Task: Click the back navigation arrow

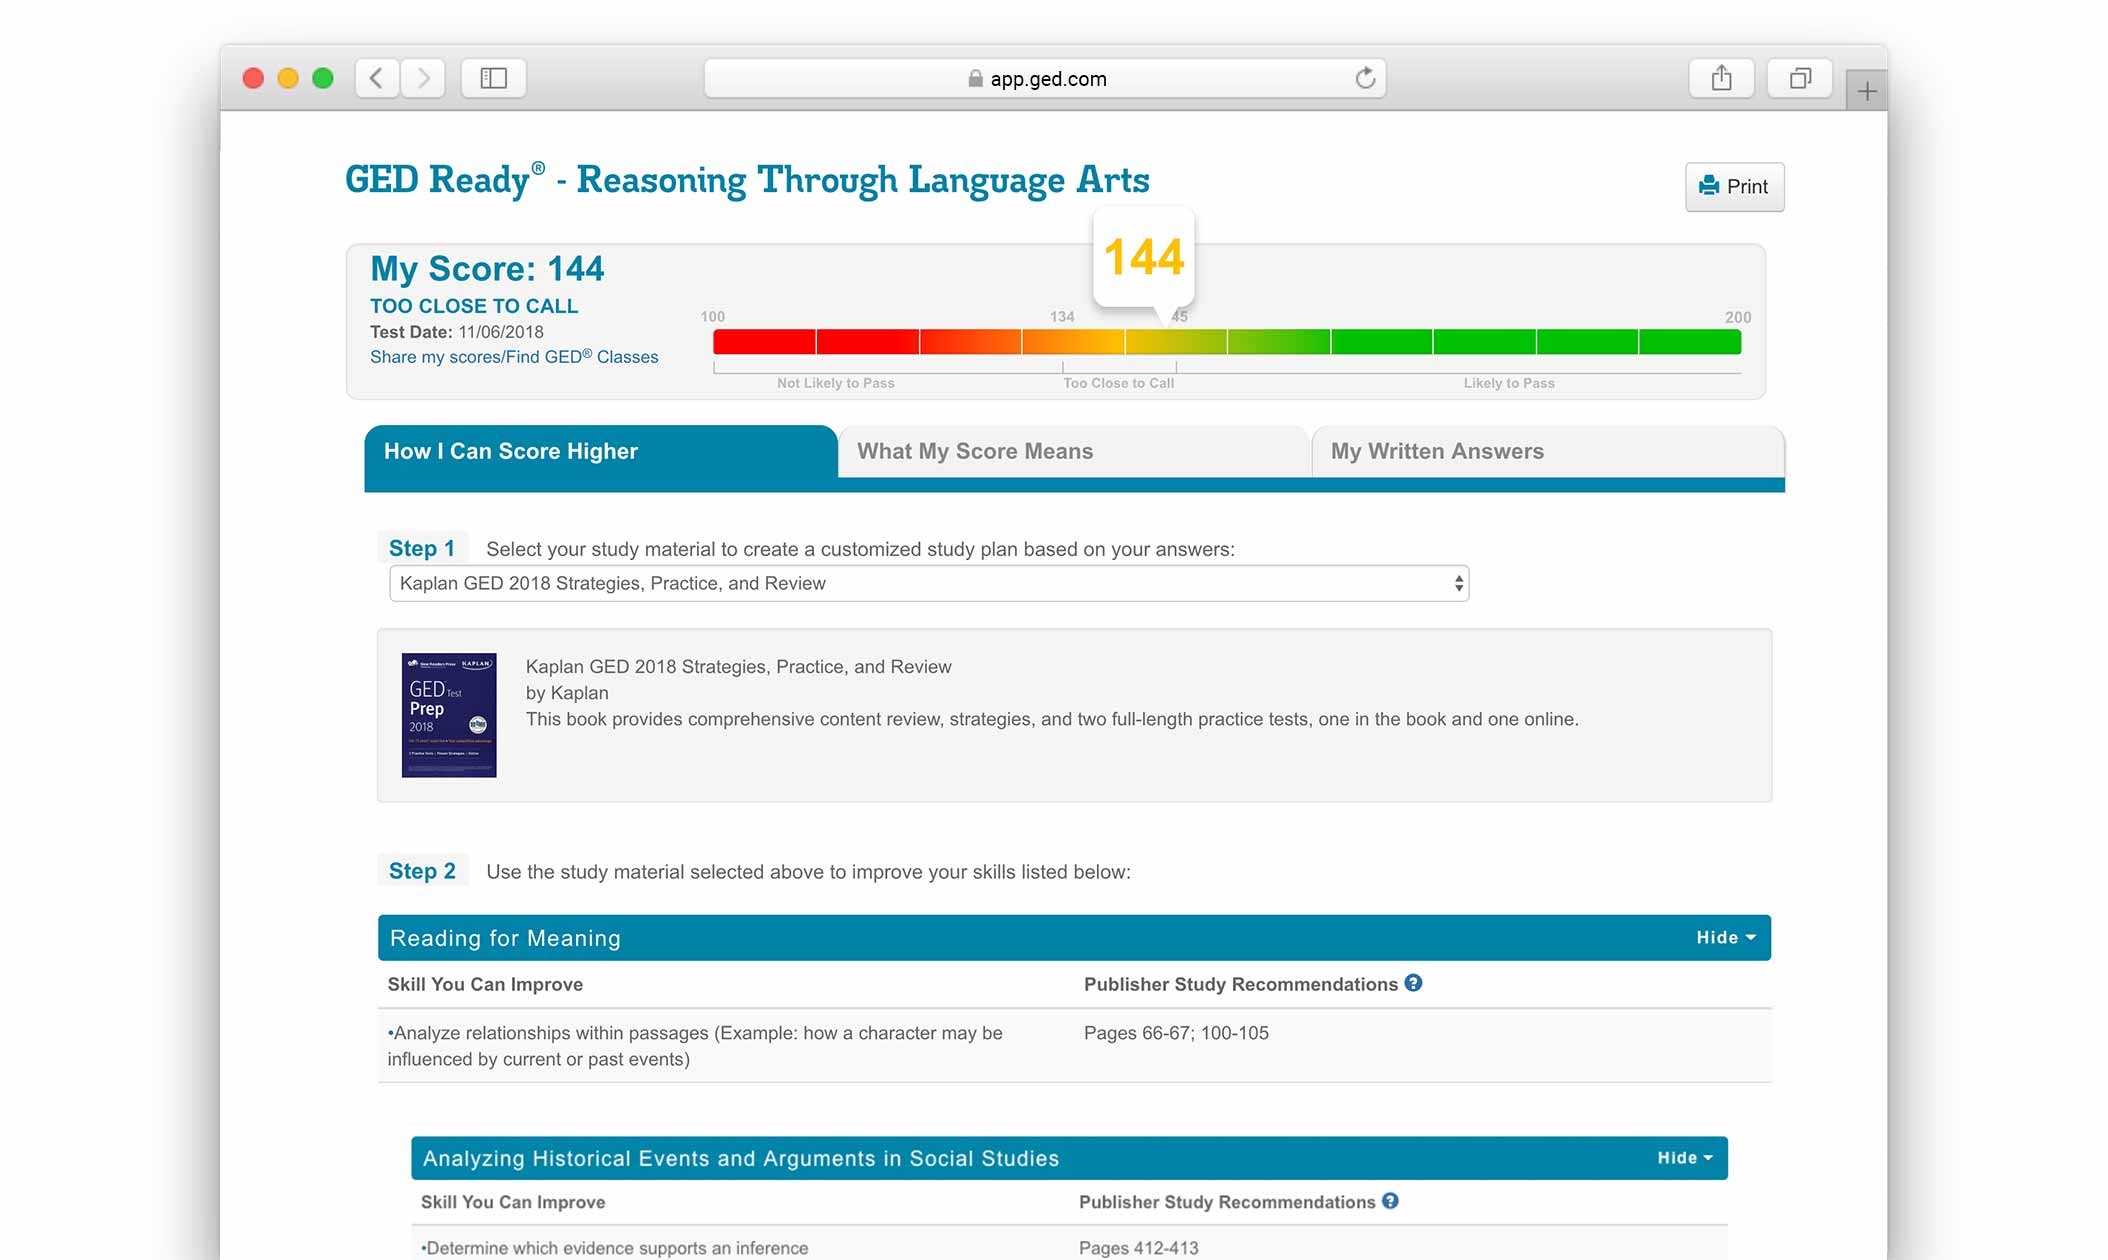Action: (376, 78)
